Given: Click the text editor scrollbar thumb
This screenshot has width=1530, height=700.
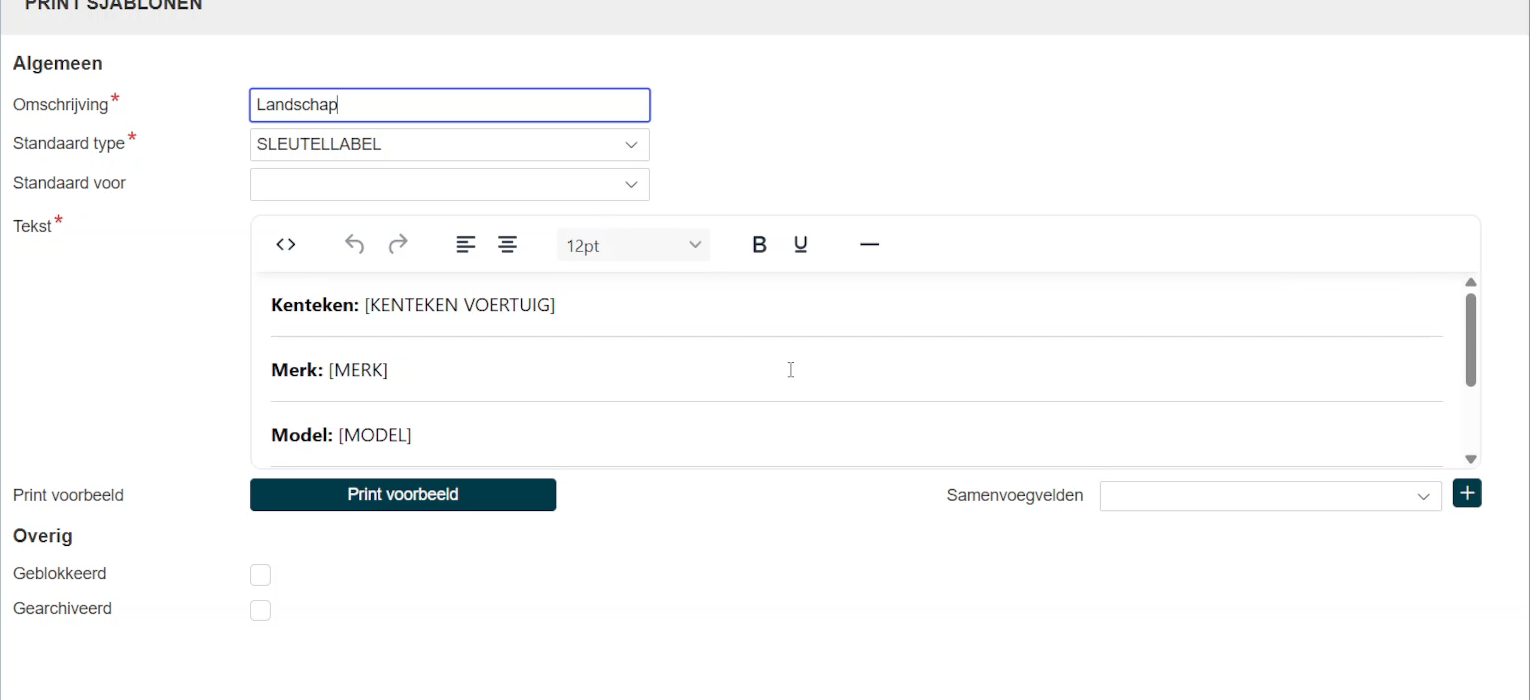Looking at the screenshot, I should [1471, 339].
